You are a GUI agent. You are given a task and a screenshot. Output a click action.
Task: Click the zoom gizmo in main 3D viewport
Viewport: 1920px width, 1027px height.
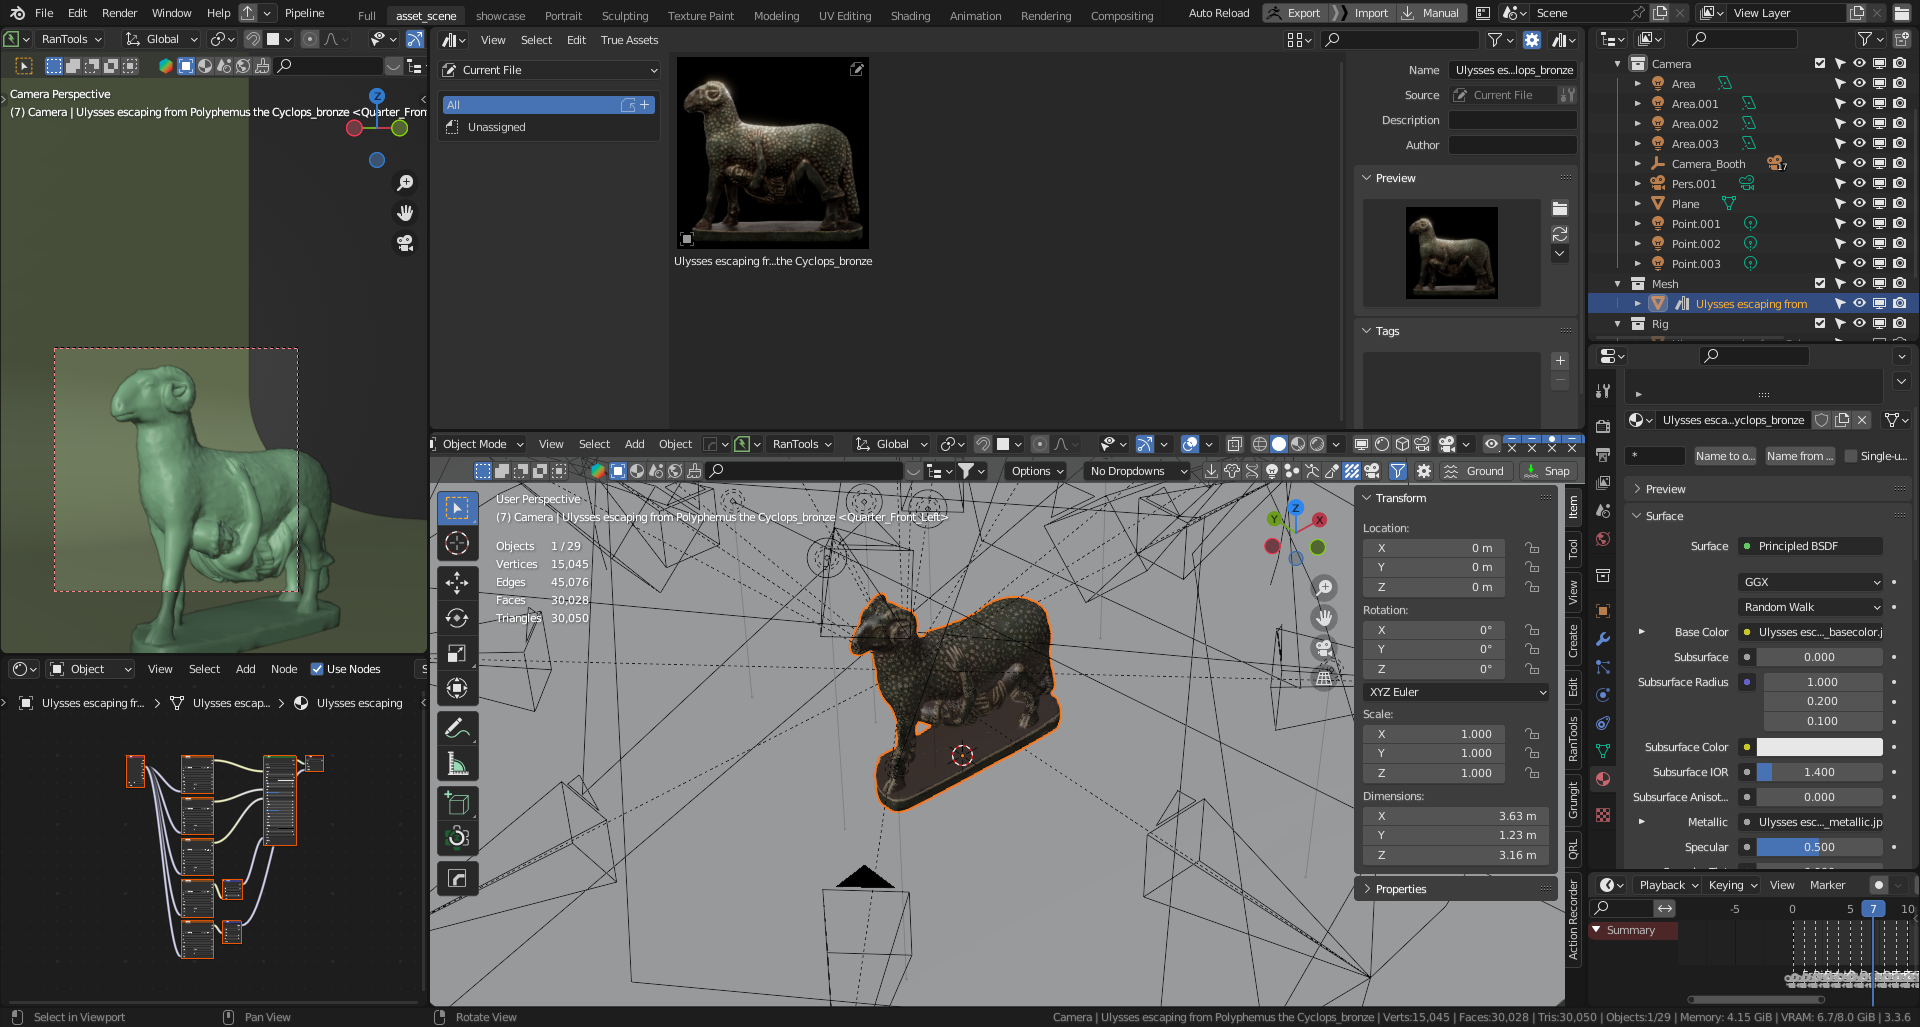pos(1323,587)
